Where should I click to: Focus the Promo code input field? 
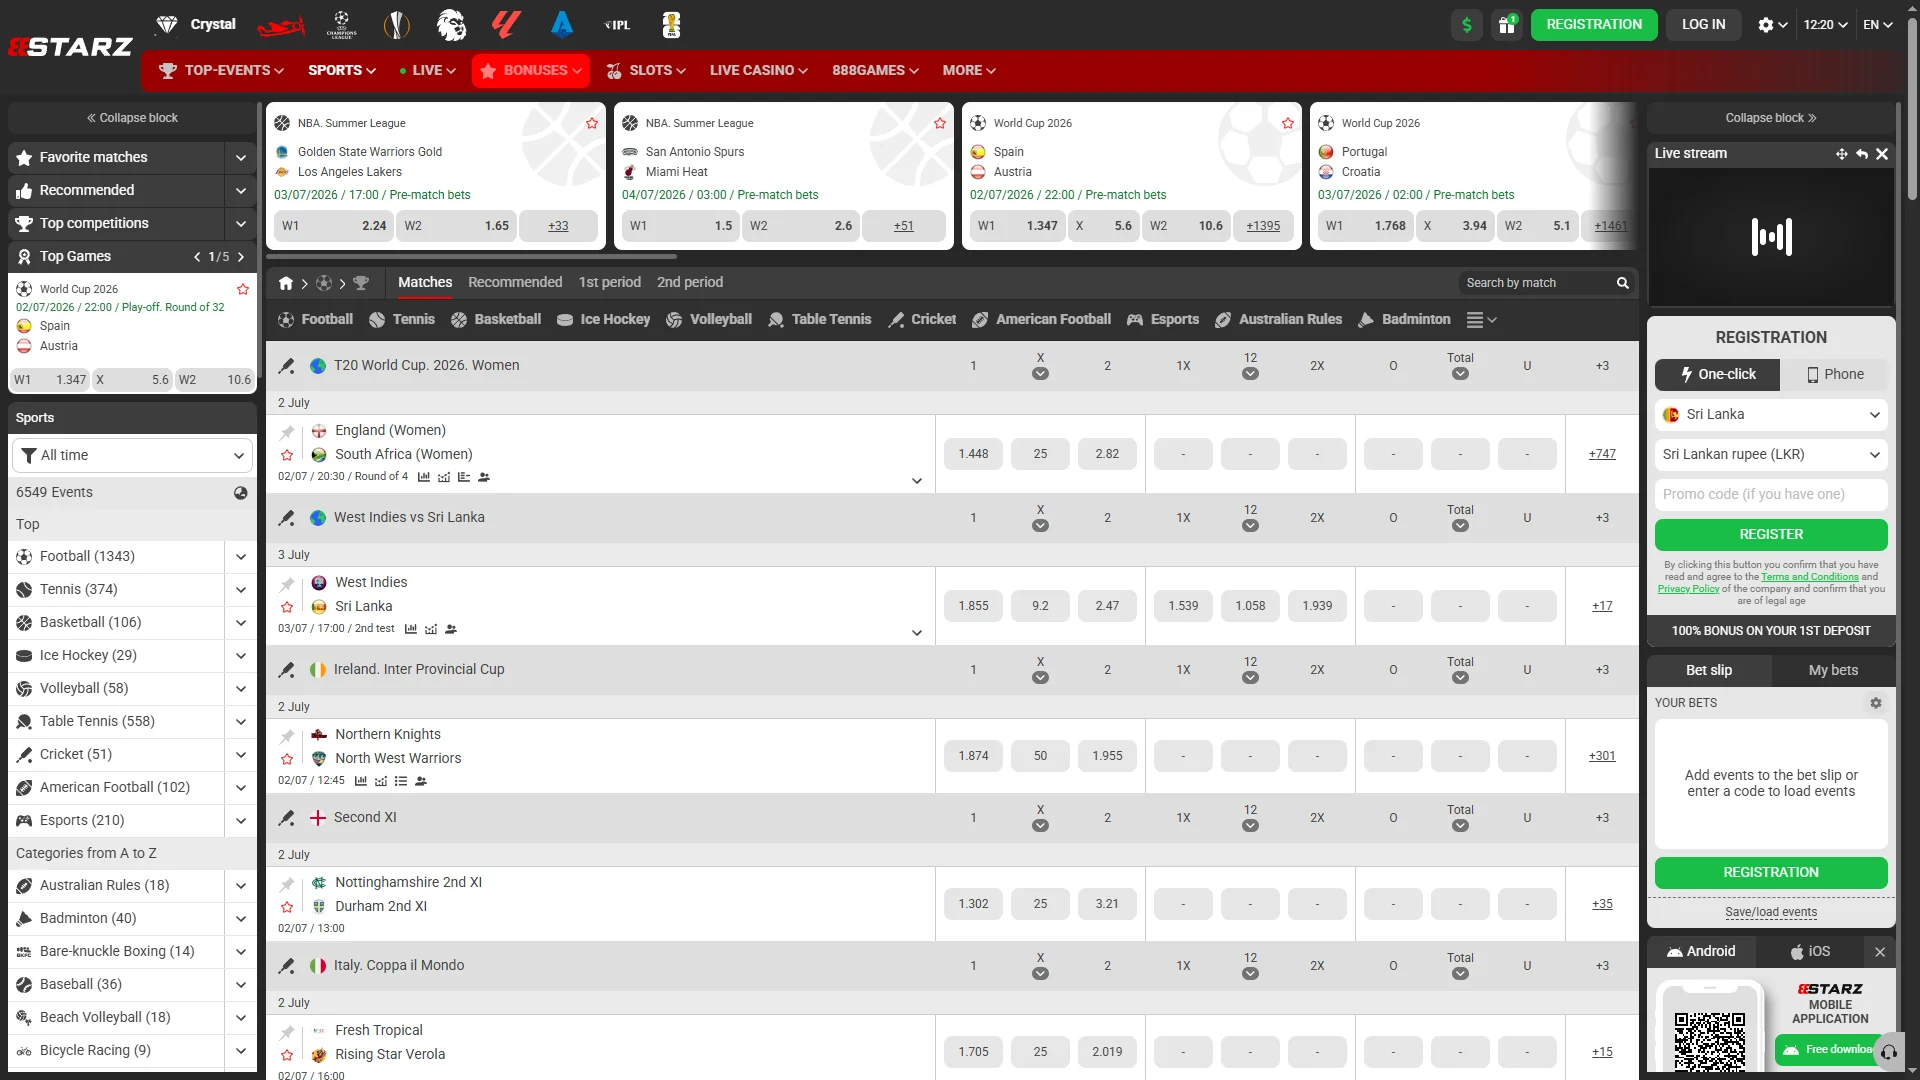tap(1771, 495)
